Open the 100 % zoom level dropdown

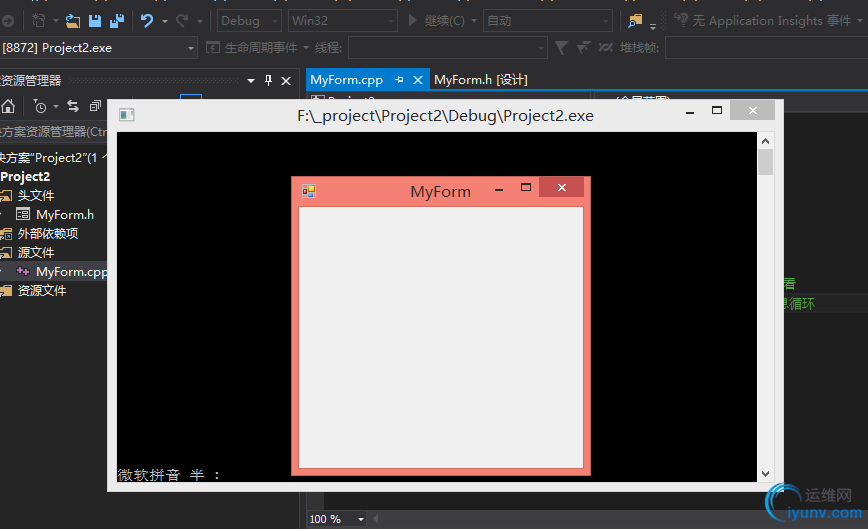pyautogui.click(x=361, y=519)
